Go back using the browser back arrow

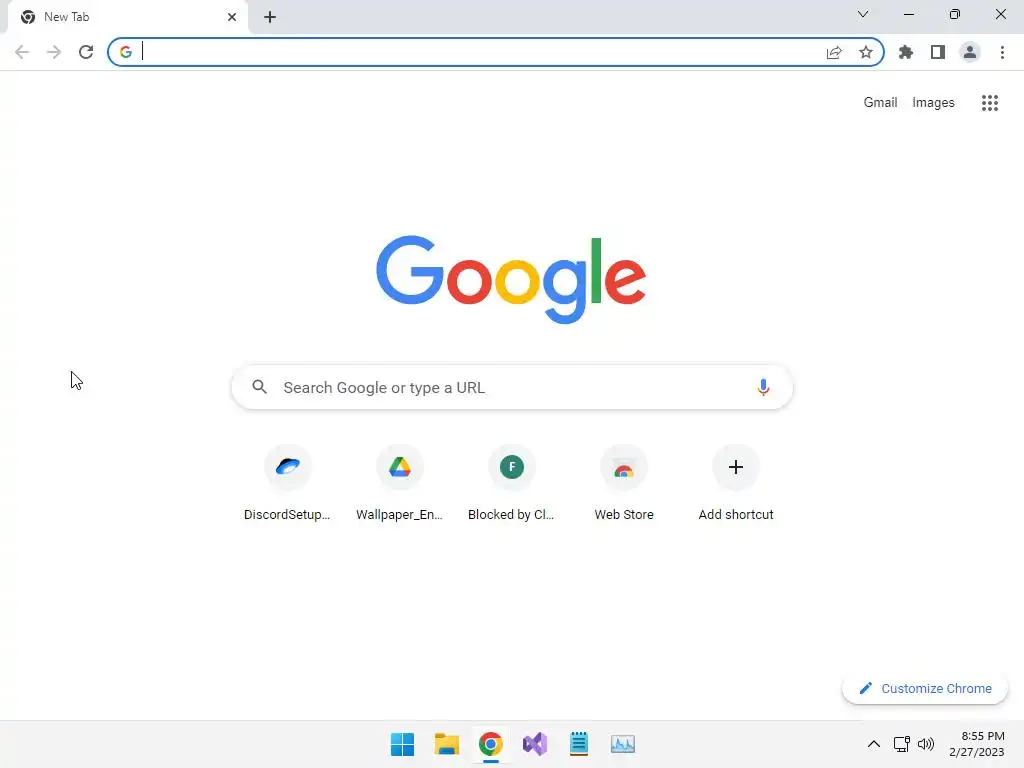pos(22,52)
